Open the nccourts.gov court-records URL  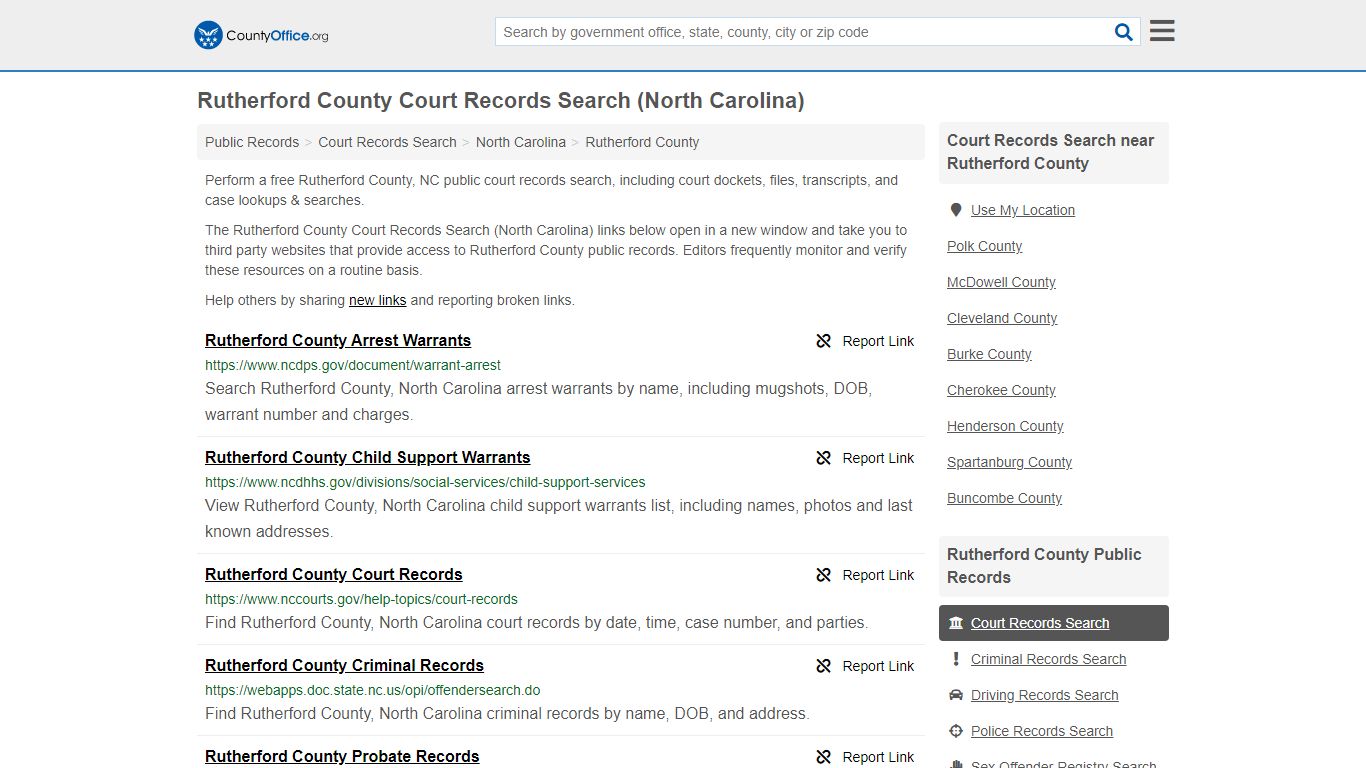361,599
